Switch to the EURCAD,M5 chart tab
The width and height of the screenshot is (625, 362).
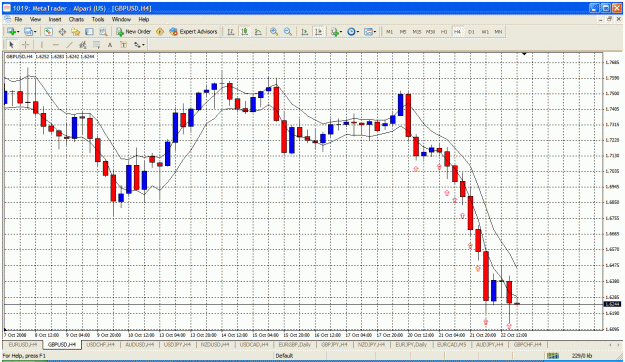click(x=452, y=344)
